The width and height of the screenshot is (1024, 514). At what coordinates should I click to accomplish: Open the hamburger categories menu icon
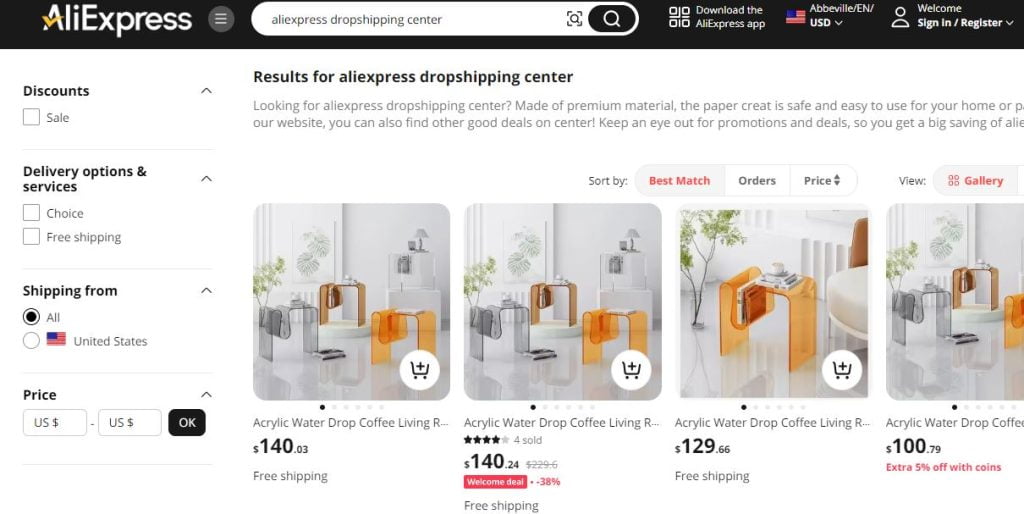[221, 19]
